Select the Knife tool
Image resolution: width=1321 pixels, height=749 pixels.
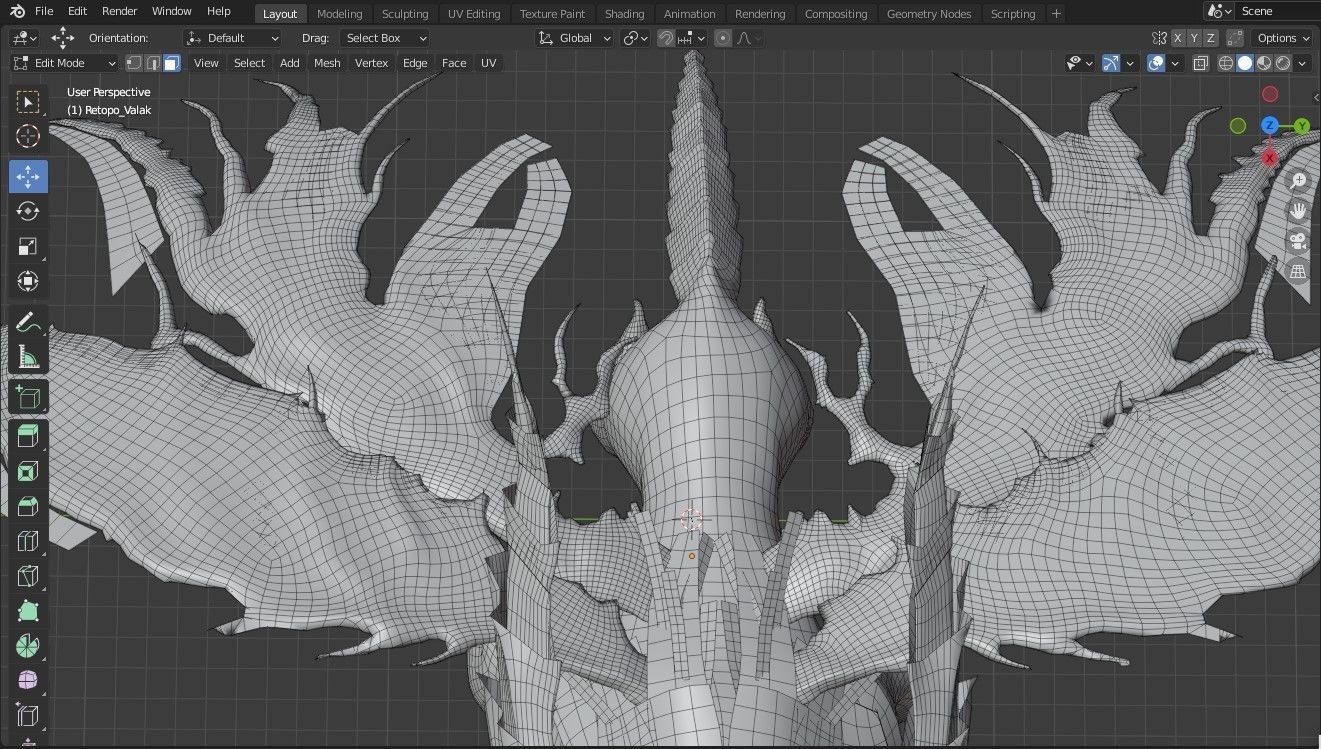coord(28,576)
